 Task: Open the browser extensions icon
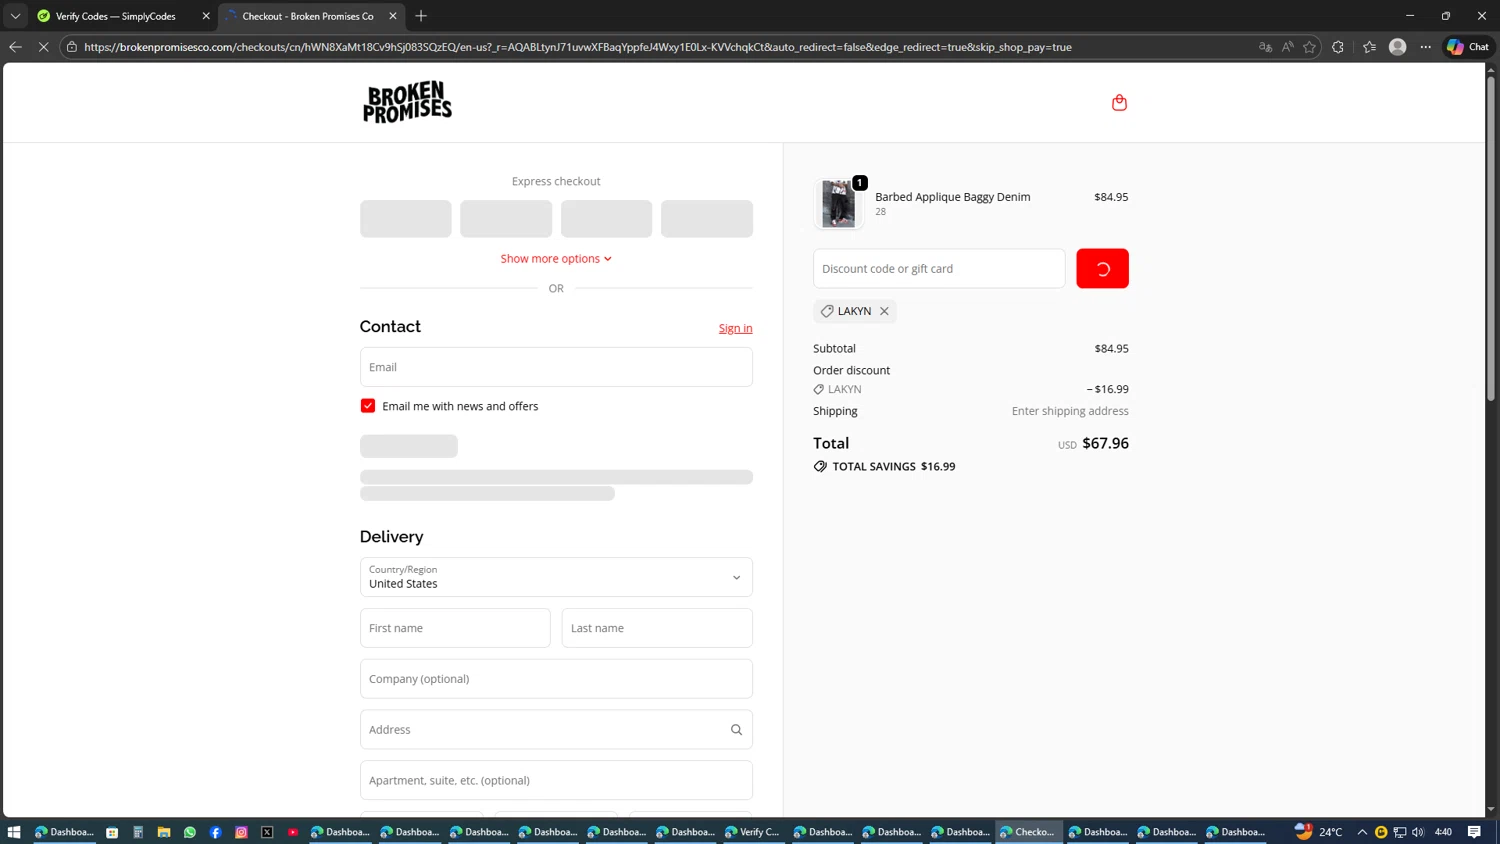point(1338,47)
